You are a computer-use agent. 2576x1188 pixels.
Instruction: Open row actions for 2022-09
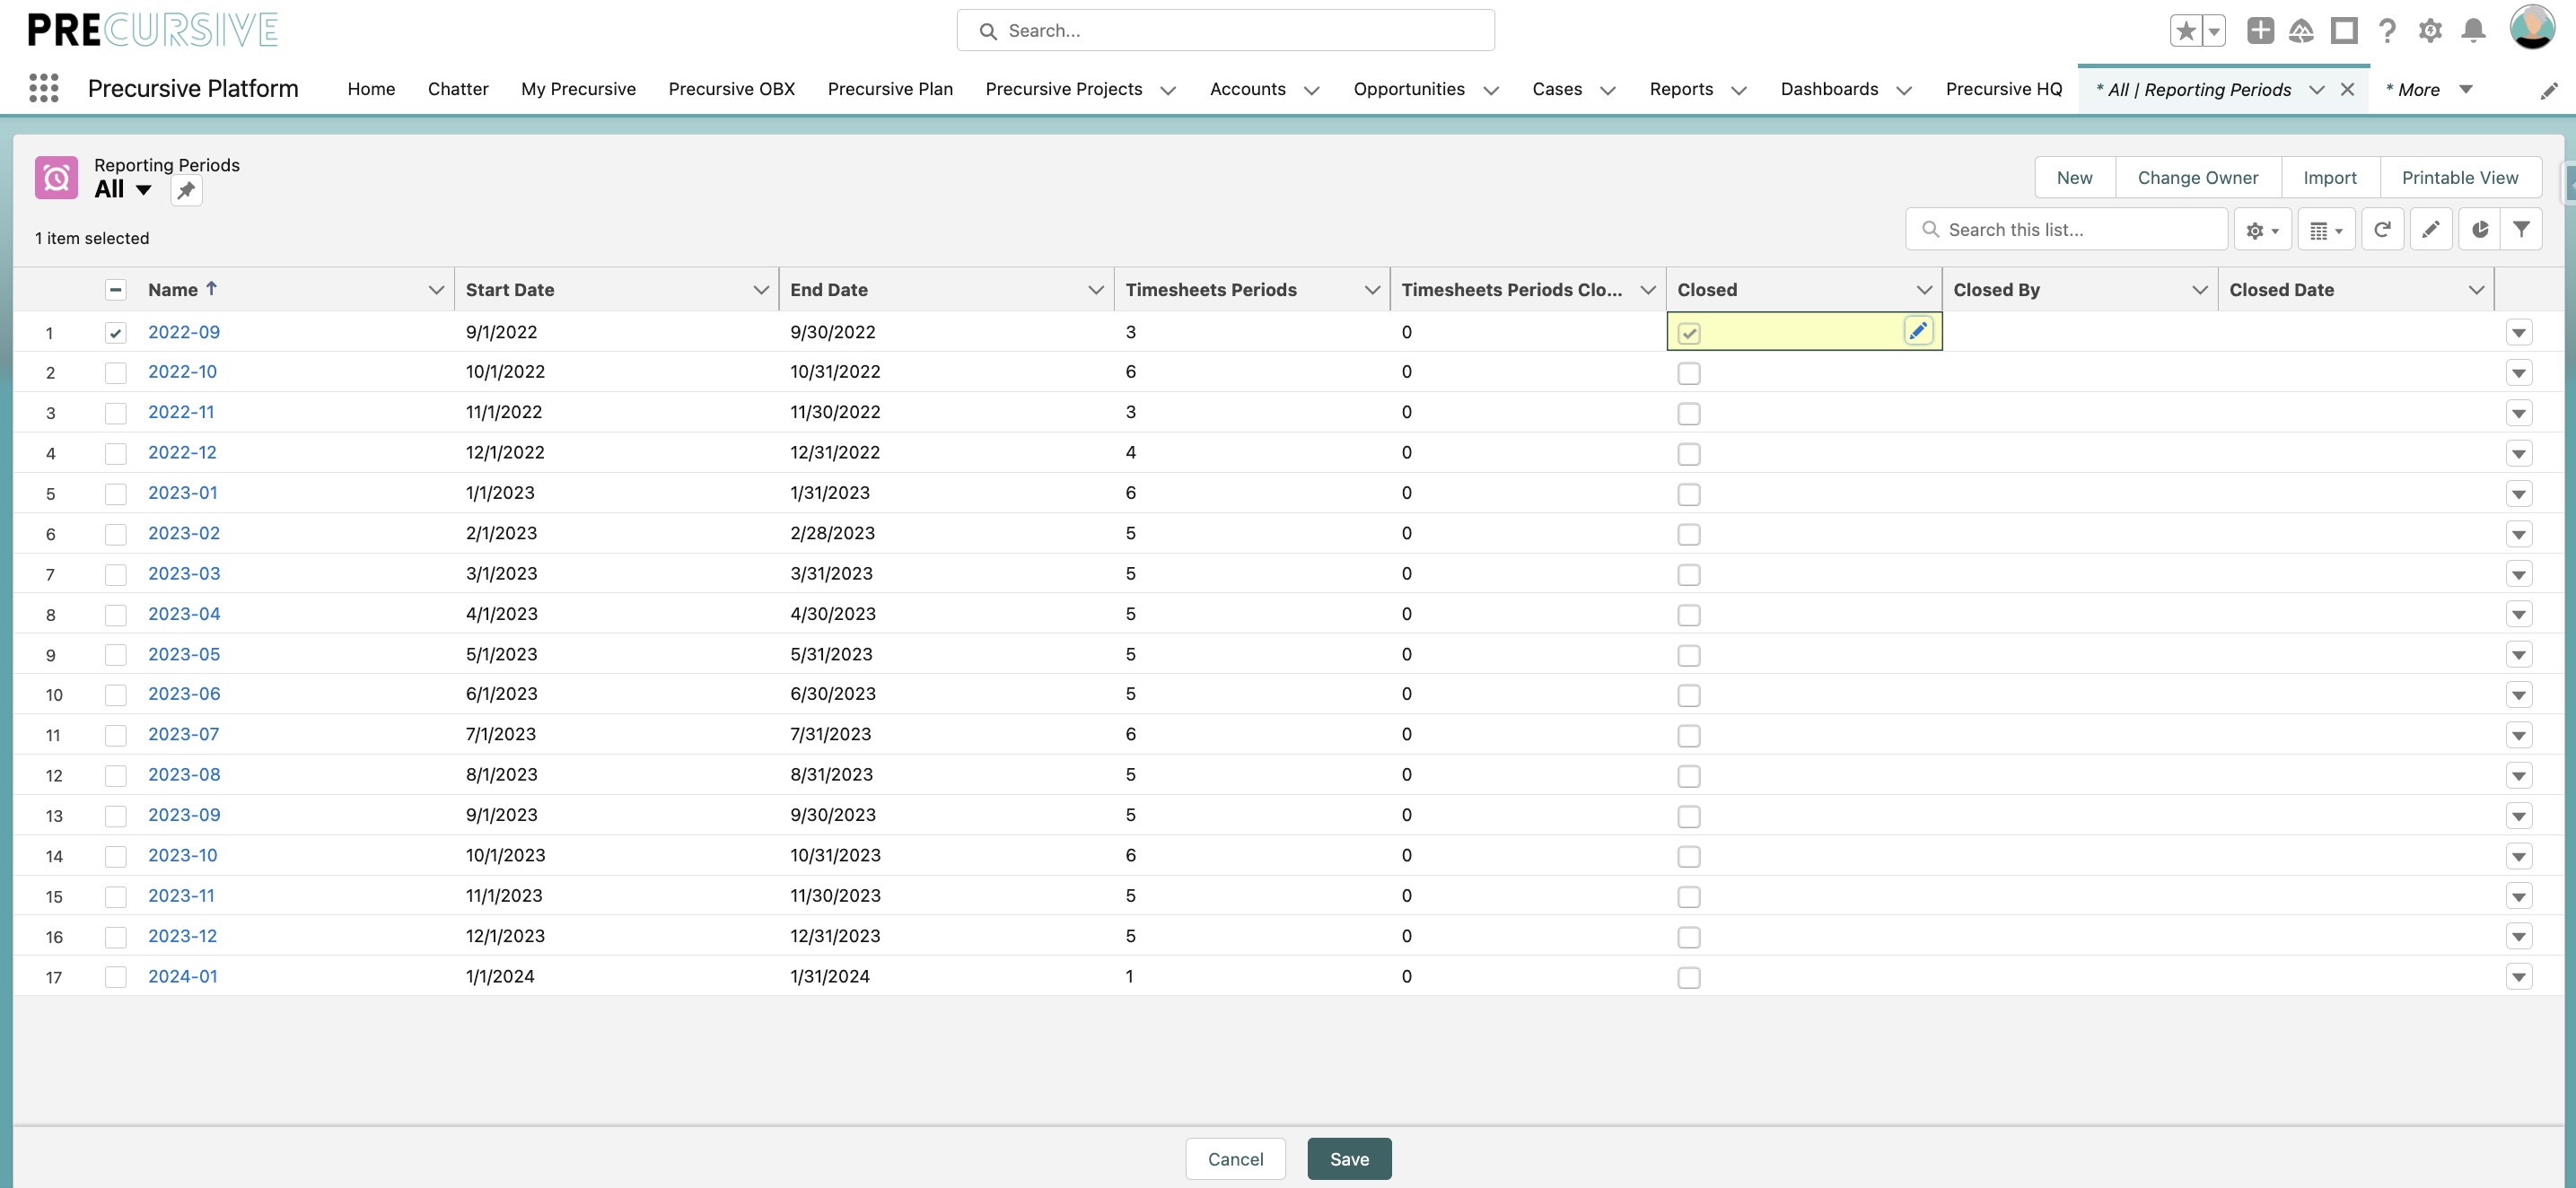[x=2518, y=333]
